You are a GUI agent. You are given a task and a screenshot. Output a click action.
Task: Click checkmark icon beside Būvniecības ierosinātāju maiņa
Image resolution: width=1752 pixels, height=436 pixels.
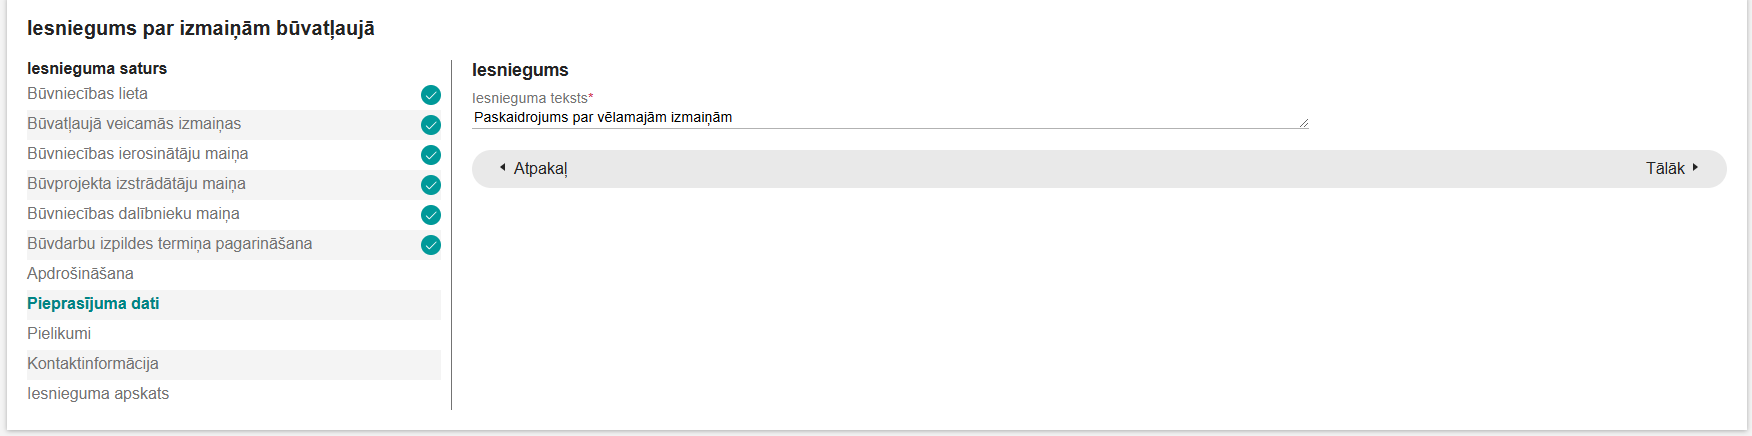point(431,155)
